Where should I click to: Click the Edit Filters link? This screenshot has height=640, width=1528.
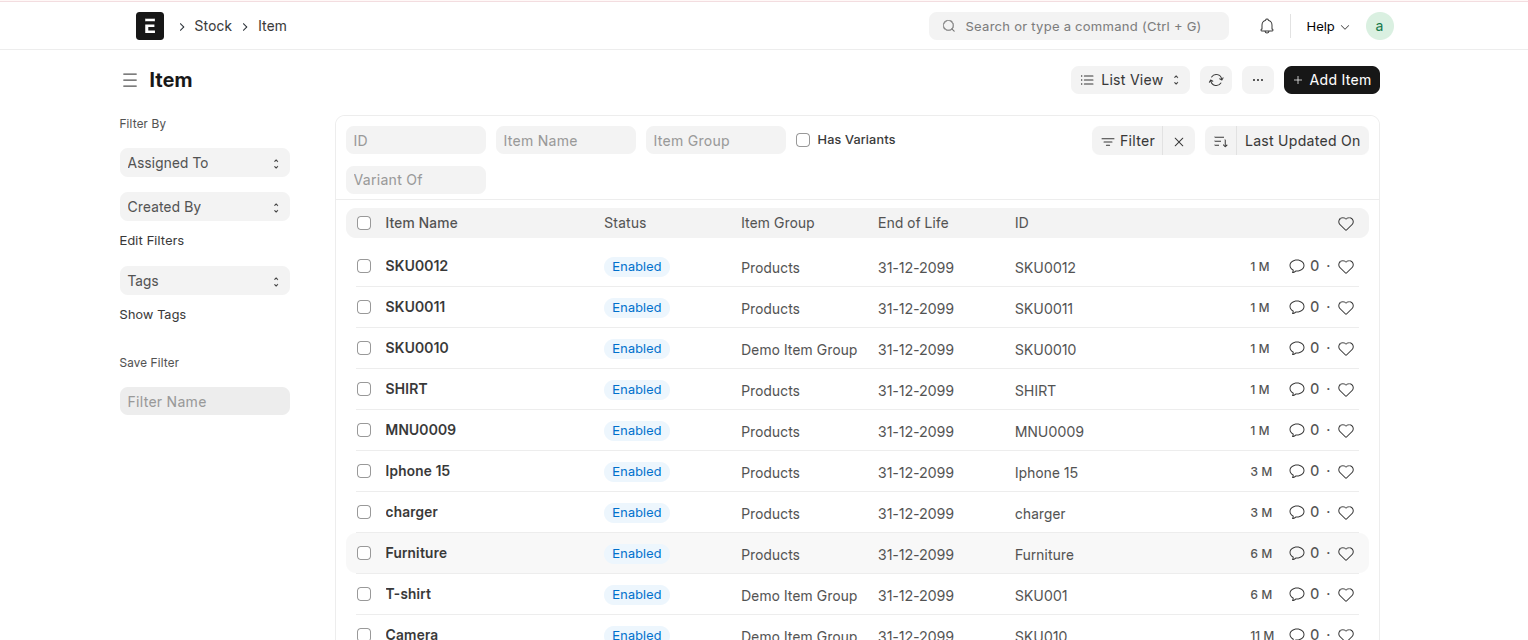click(x=152, y=241)
